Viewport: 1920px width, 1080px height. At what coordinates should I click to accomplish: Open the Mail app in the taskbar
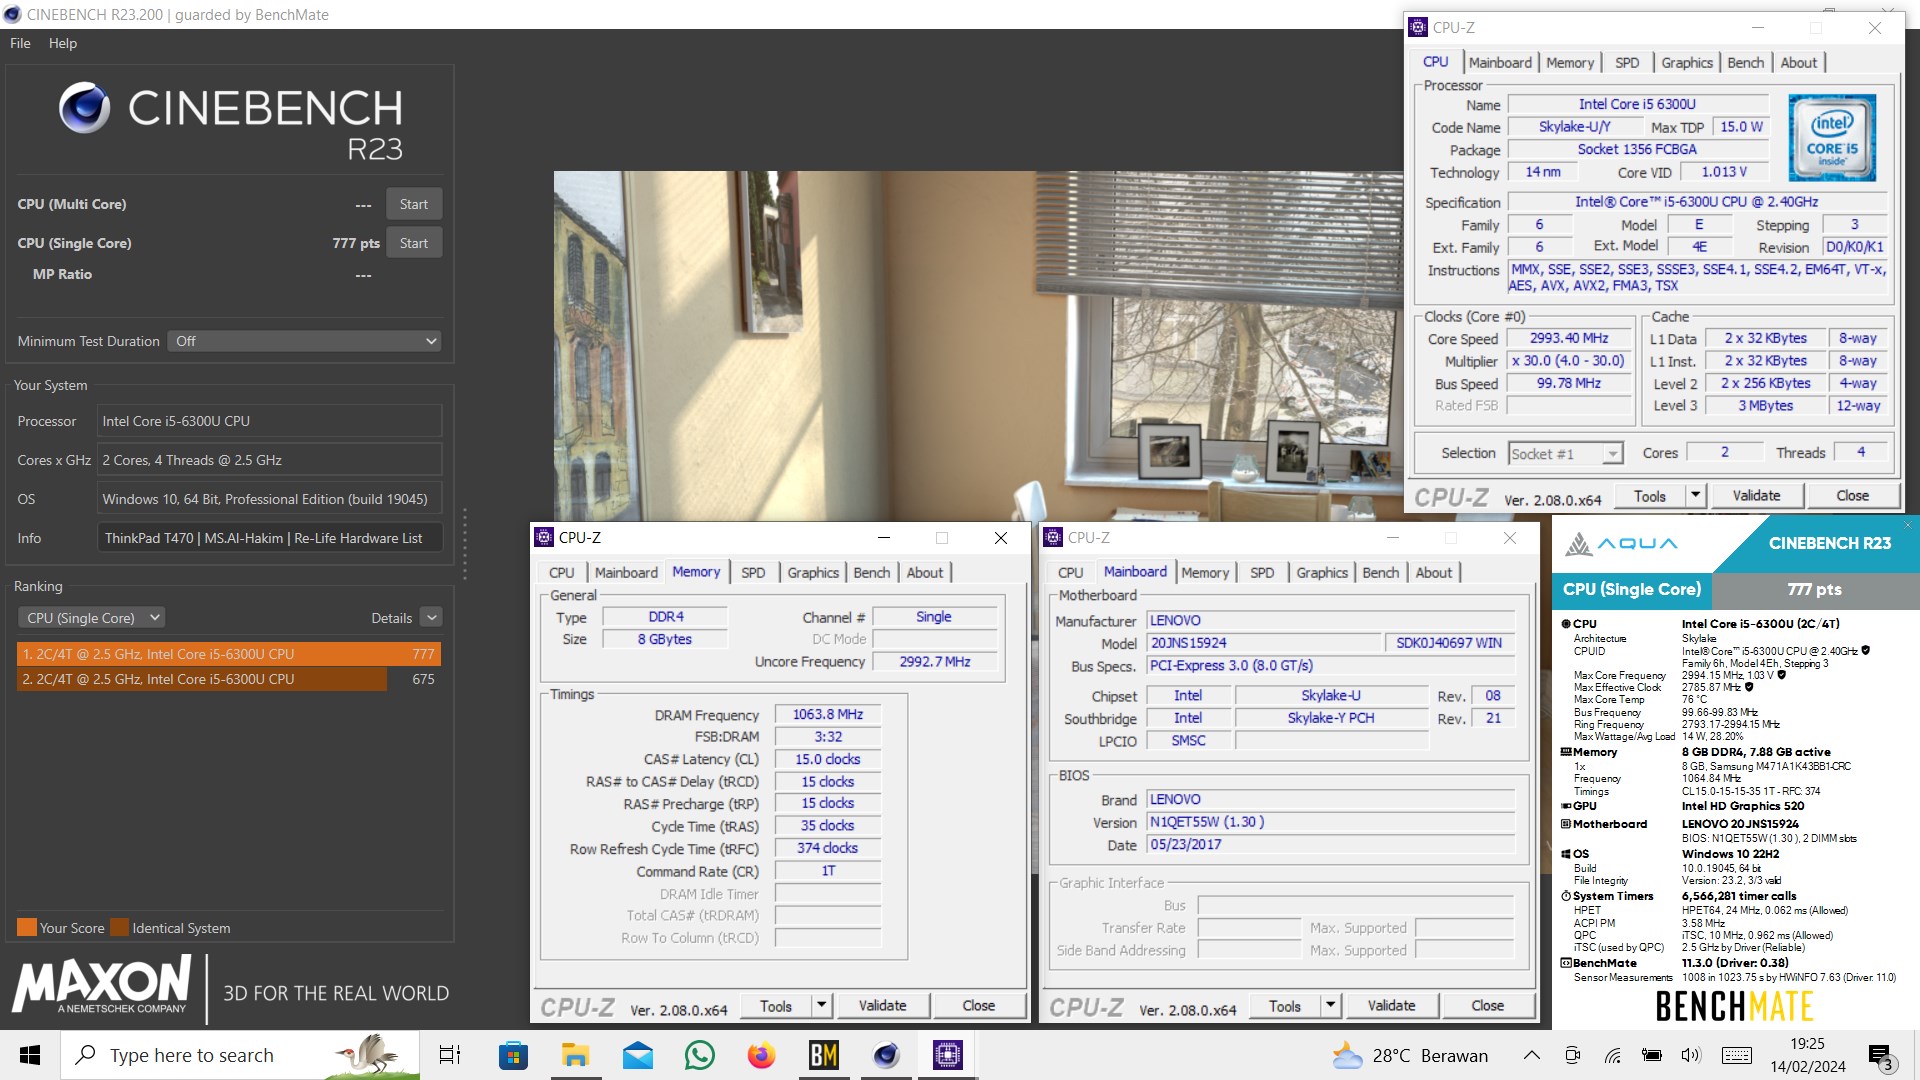[637, 1055]
